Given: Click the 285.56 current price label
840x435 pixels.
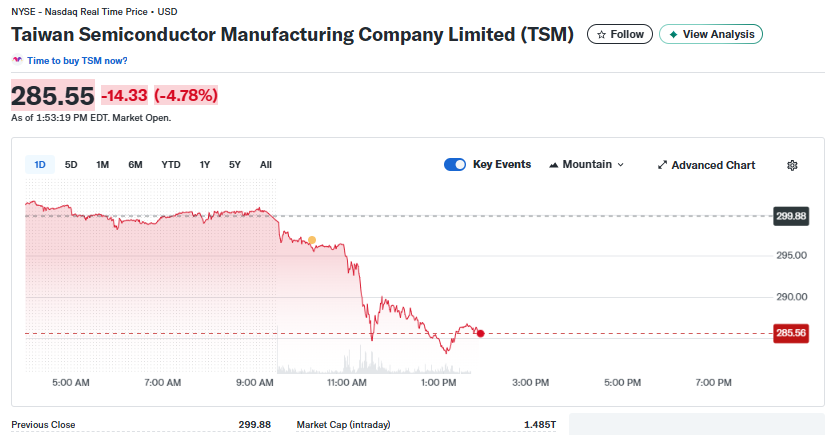Looking at the screenshot, I should click(x=790, y=333).
